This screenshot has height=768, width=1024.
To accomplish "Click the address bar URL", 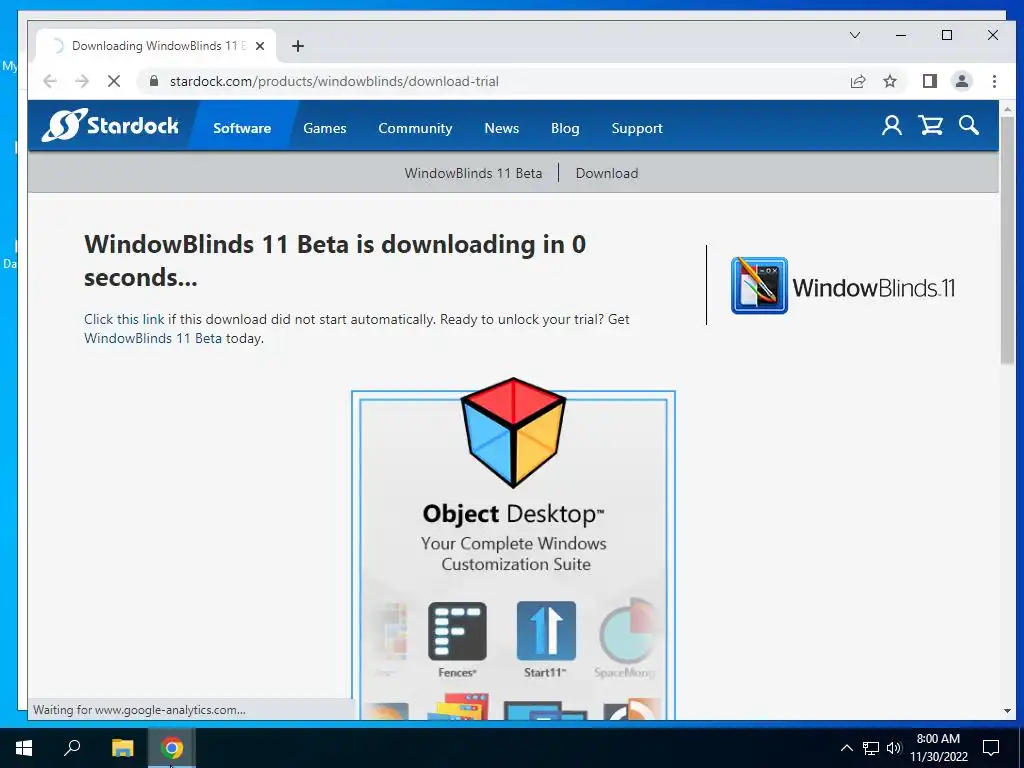I will (x=334, y=81).
